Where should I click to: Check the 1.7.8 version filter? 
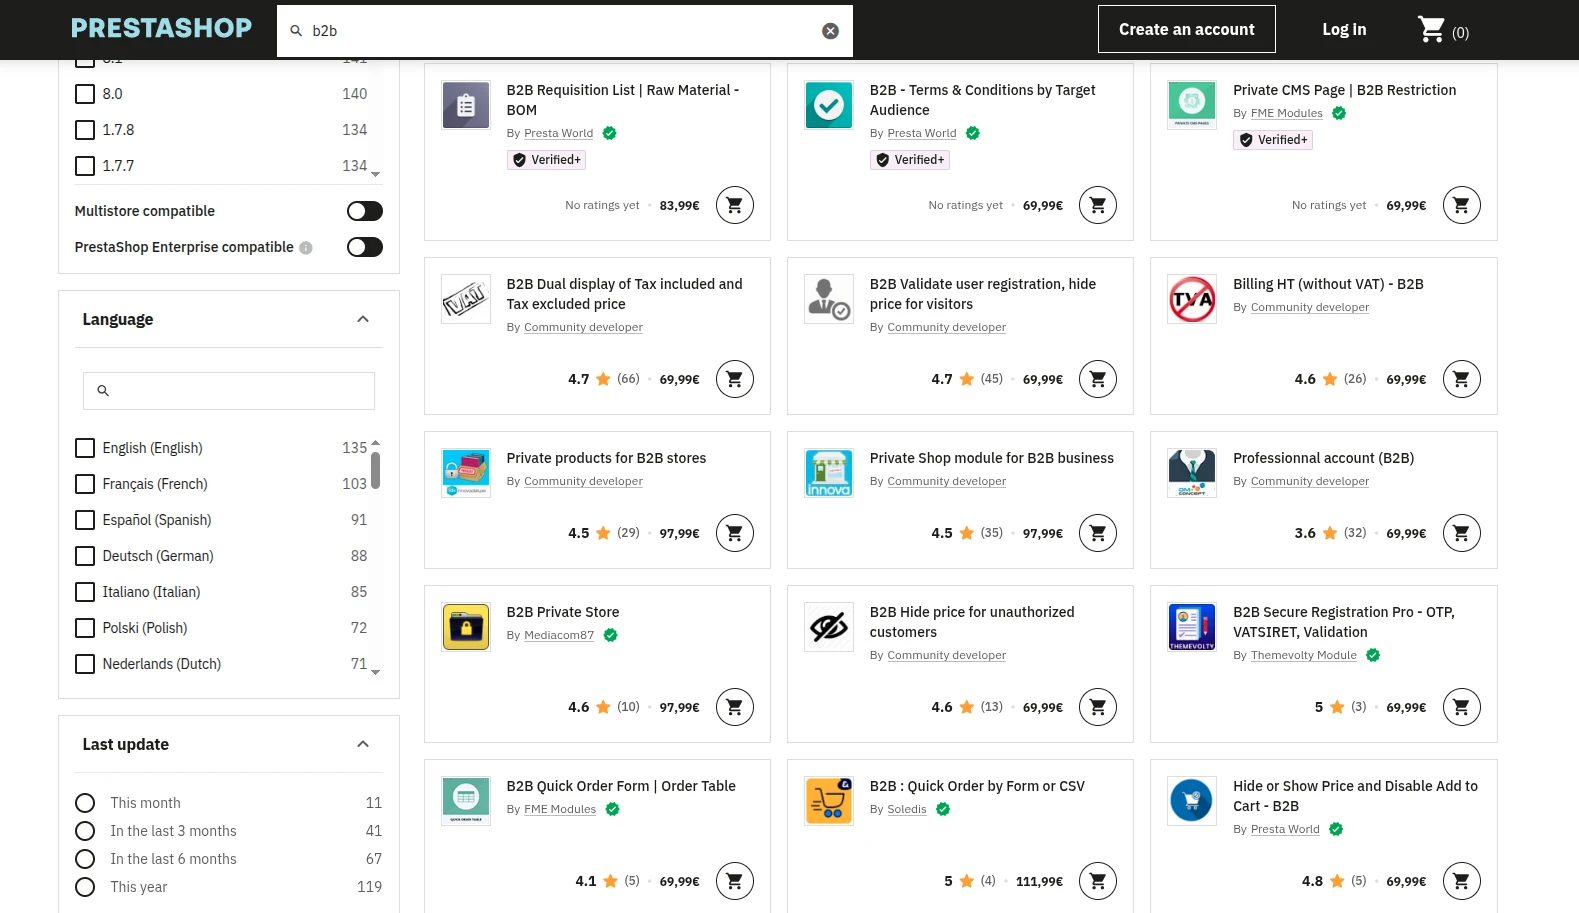coord(85,130)
